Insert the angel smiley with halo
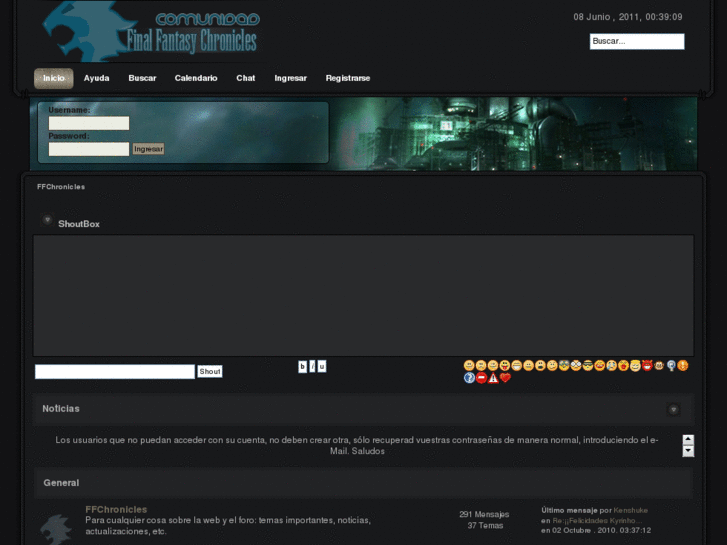This screenshot has width=727, height=545. 635,365
